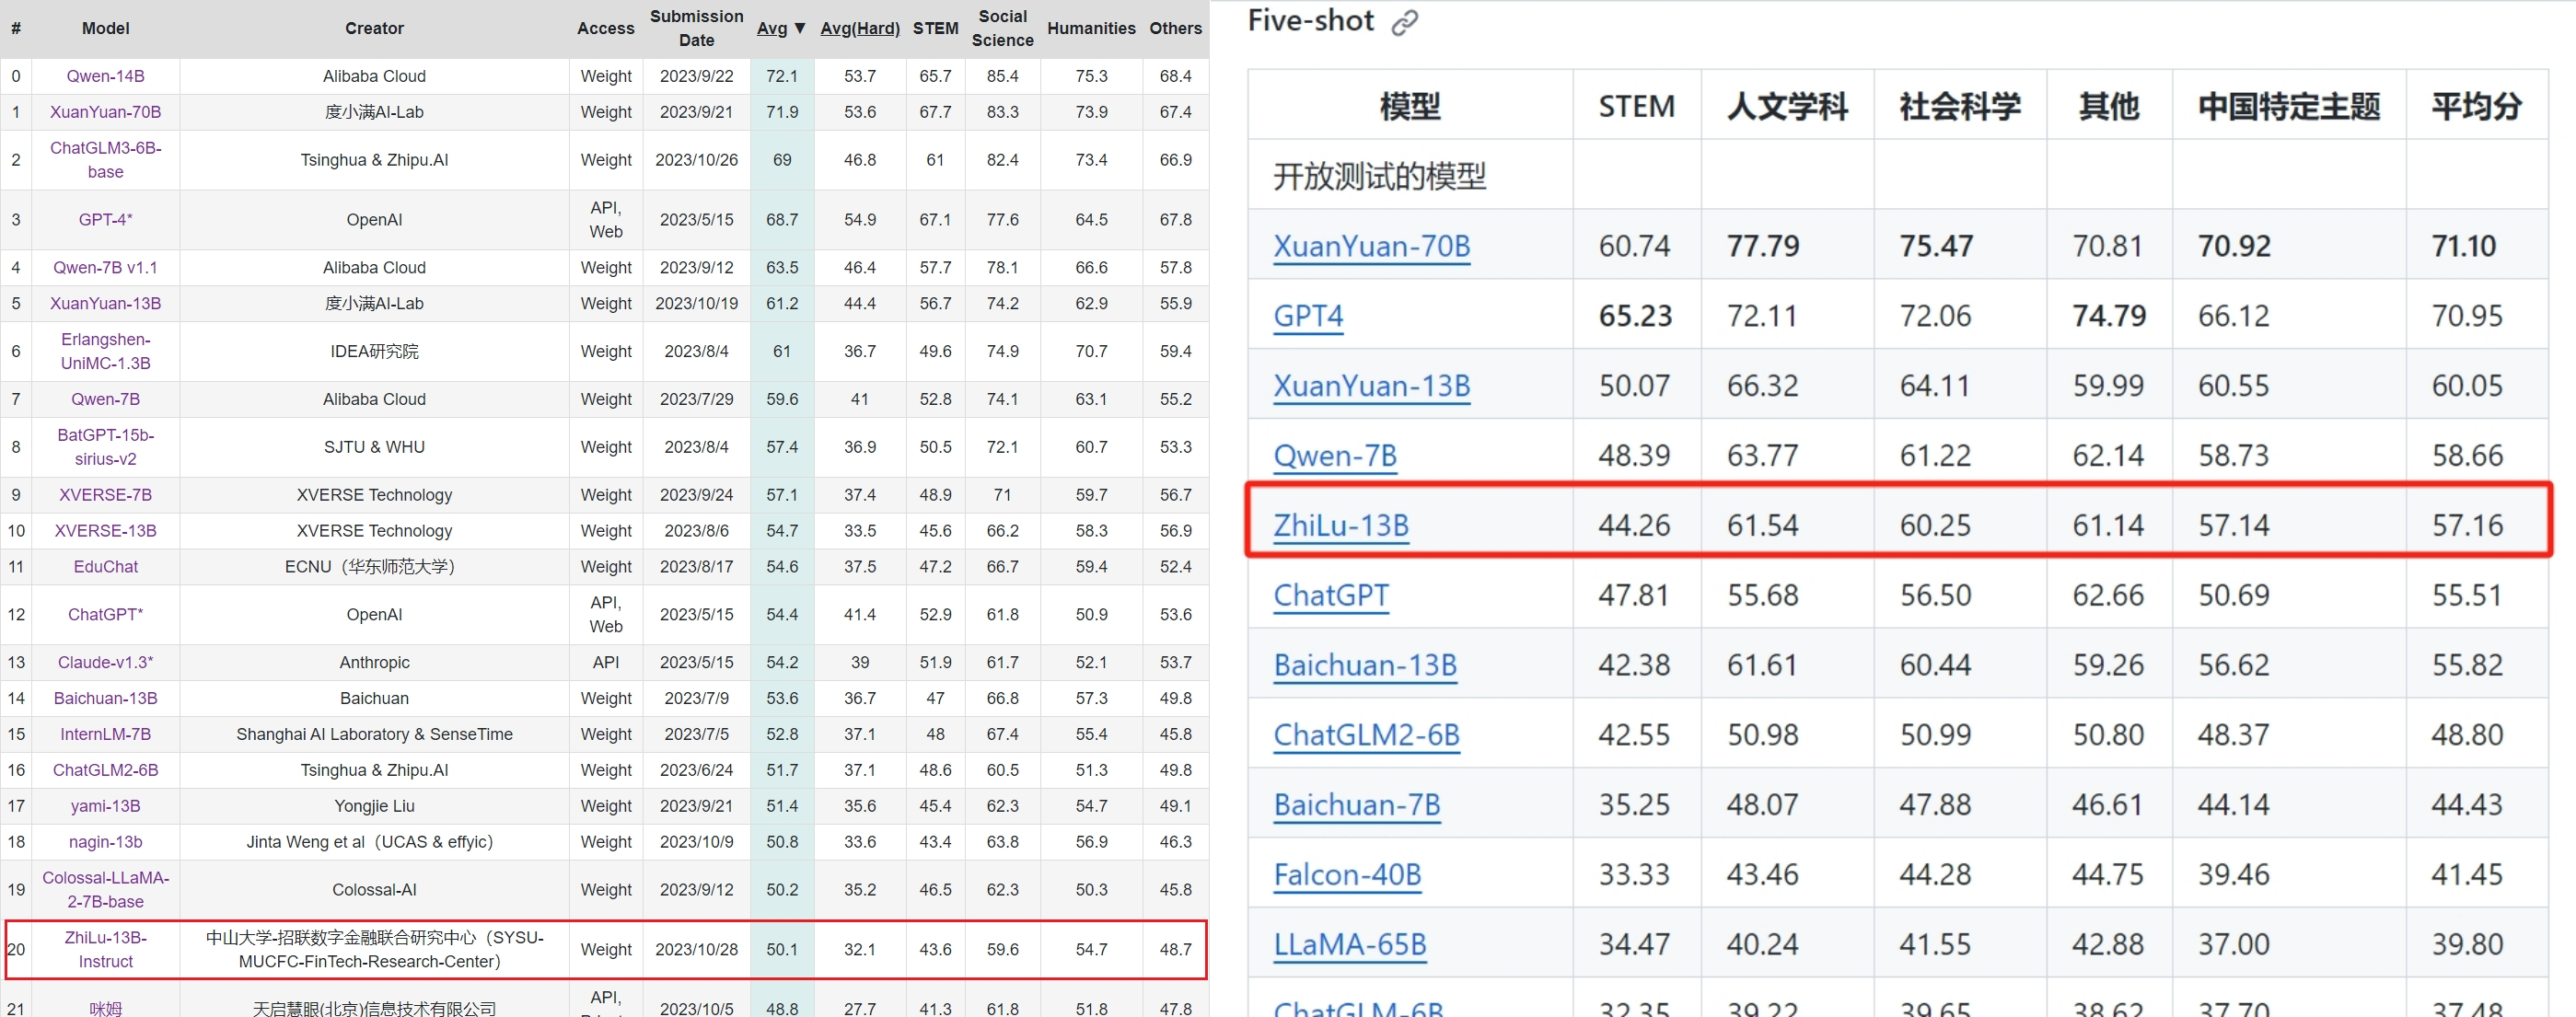
Task: Click the Creator column header
Action: [375, 29]
